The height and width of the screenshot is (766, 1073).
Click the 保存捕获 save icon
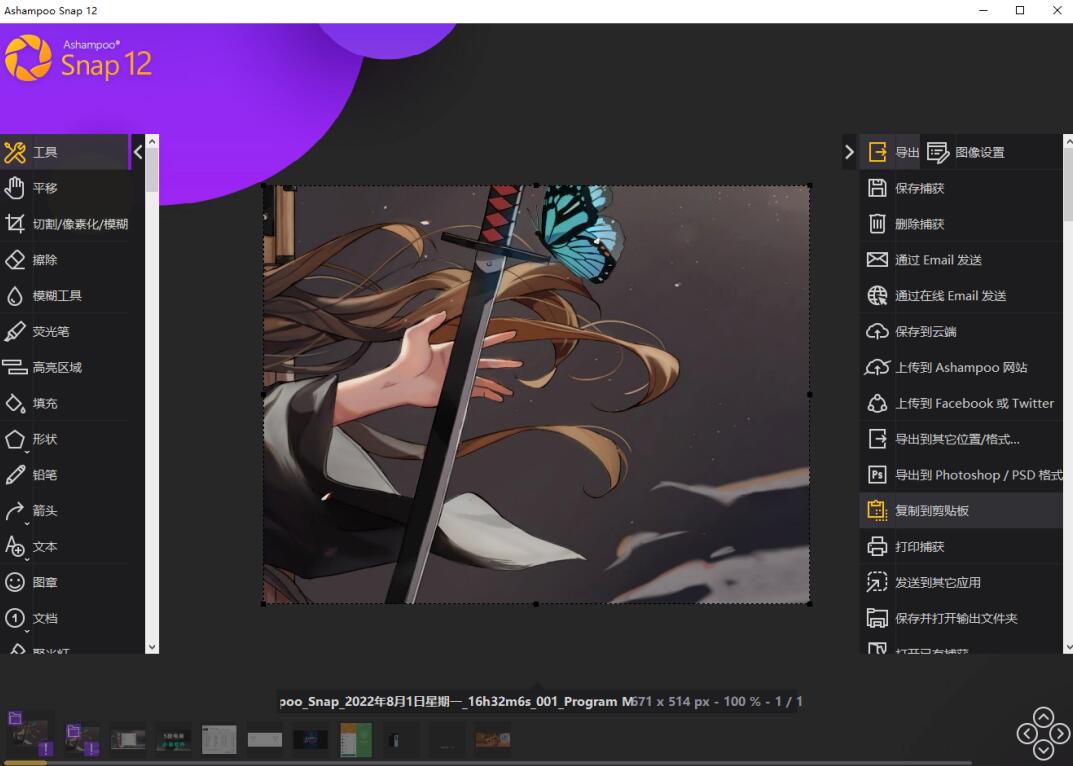click(x=877, y=188)
